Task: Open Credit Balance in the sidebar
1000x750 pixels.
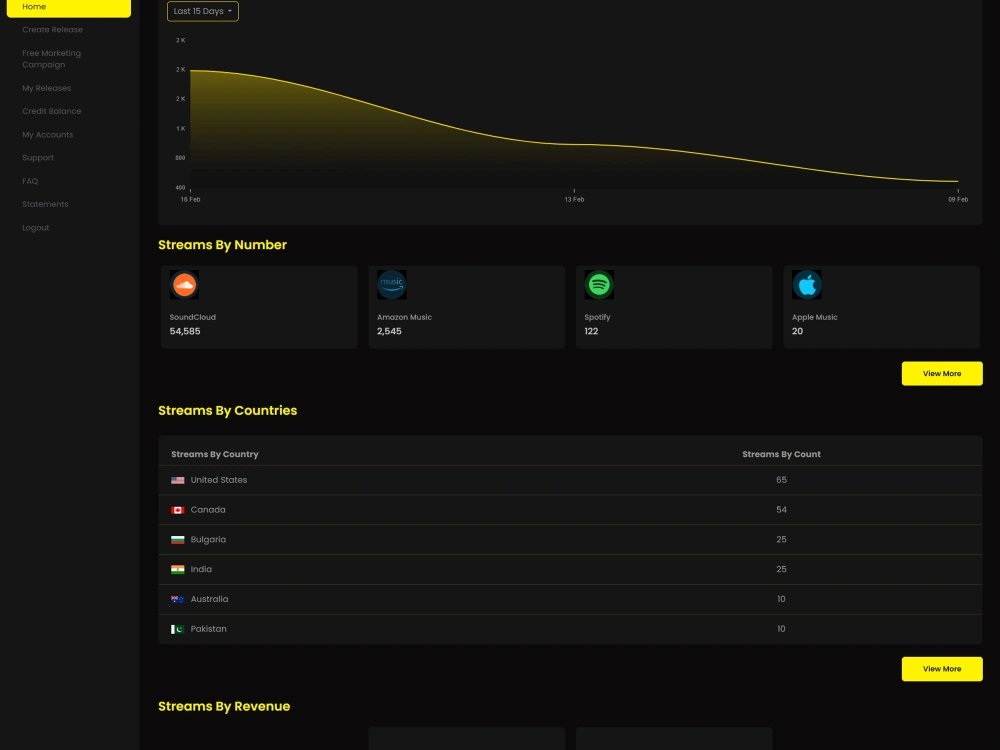Action: [52, 111]
